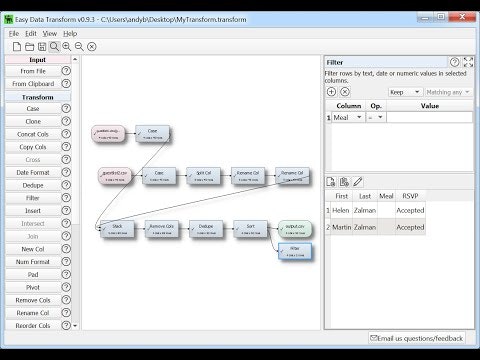Screen dimensions: 480x360
Task: Open help icon next to New Col
Action: click(66, 249)
